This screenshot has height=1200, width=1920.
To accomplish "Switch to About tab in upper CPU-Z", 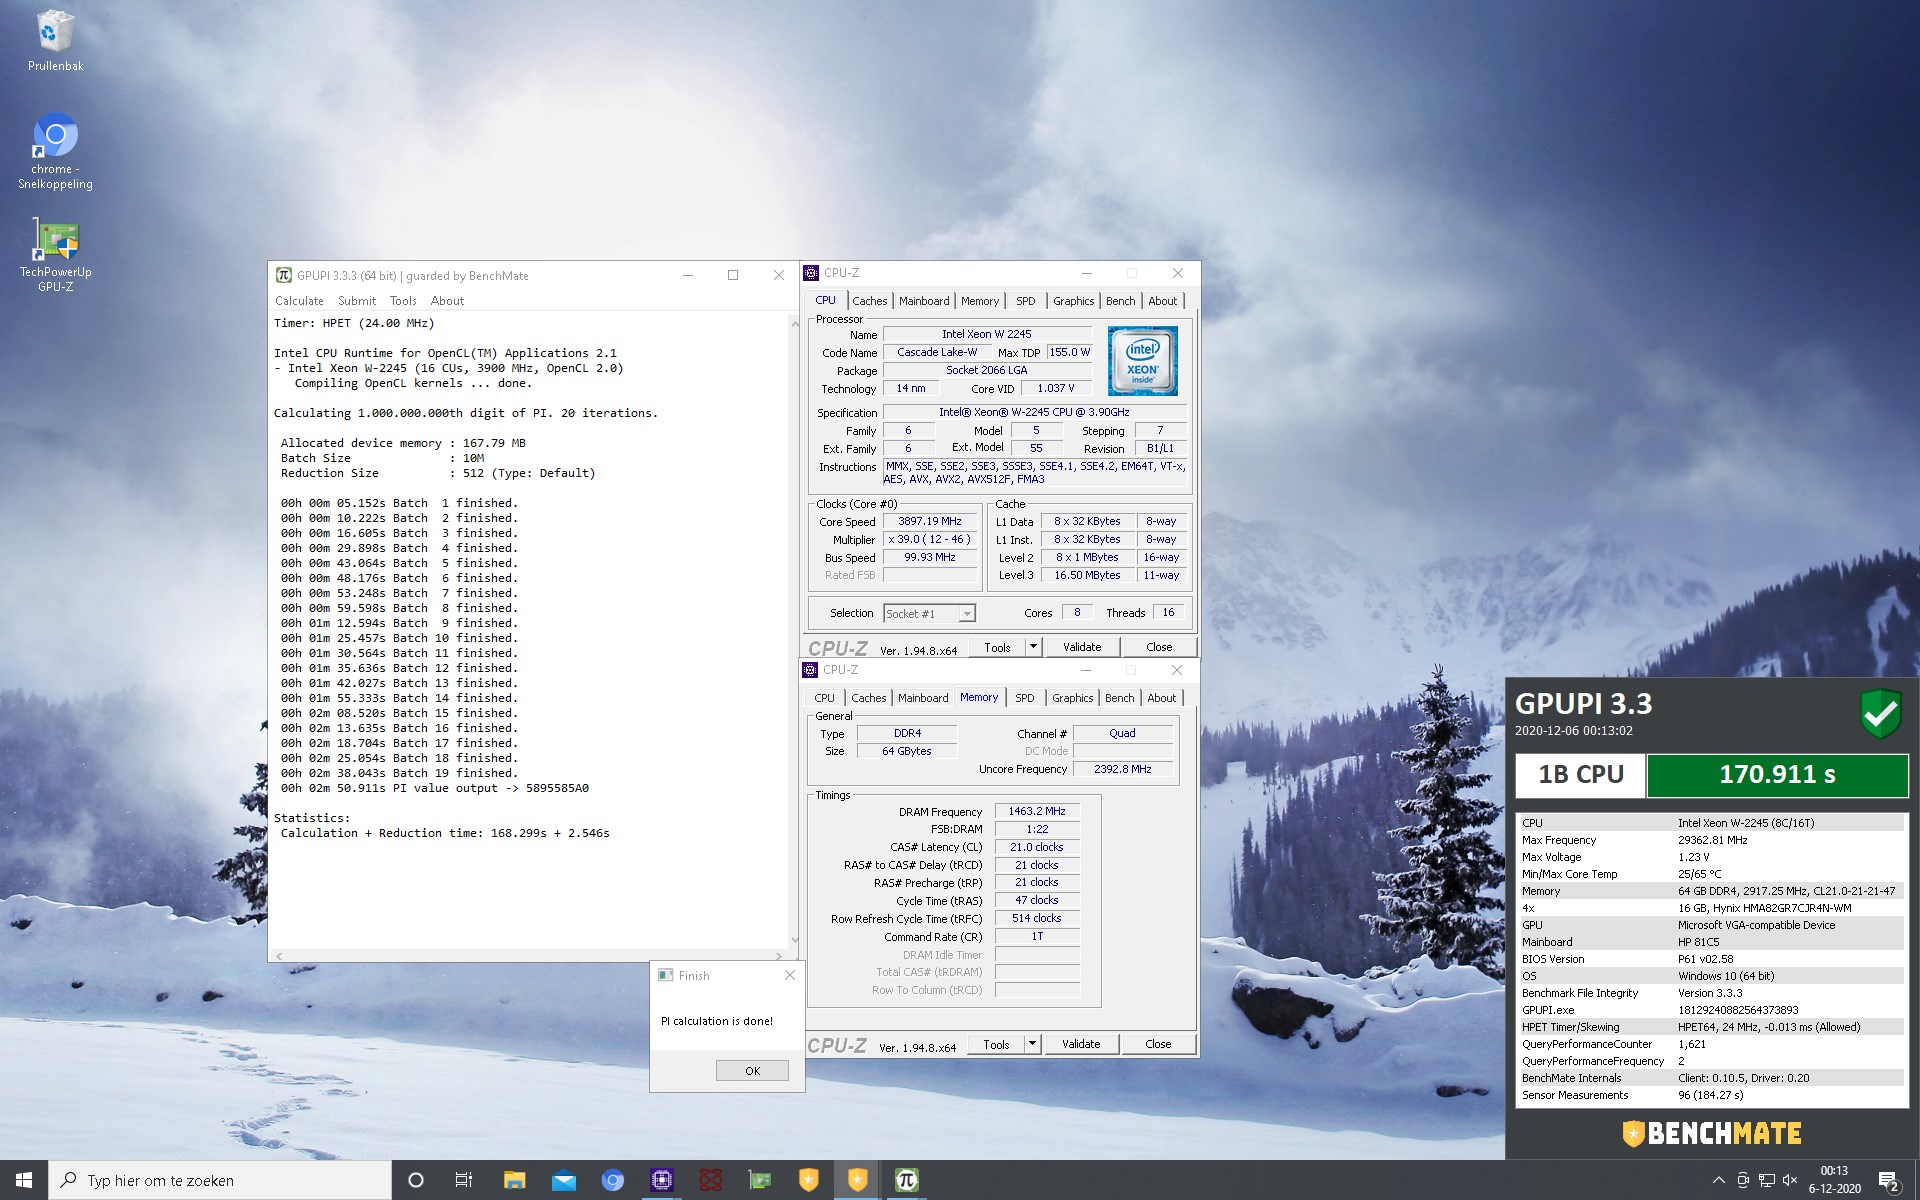I will 1162,301.
